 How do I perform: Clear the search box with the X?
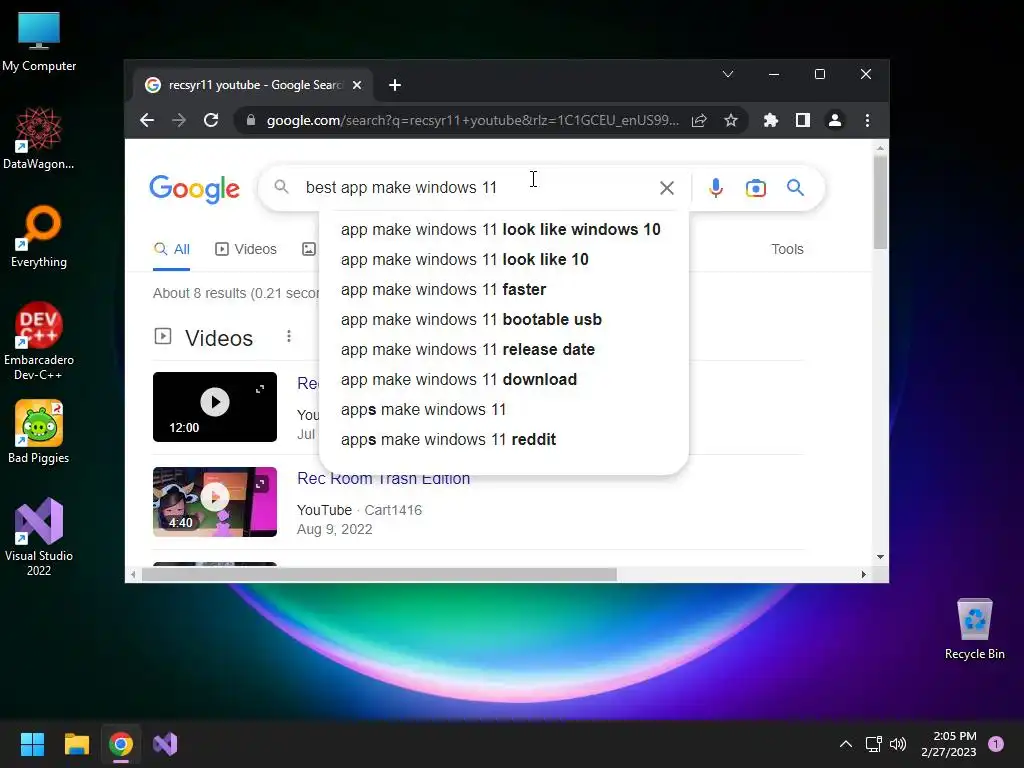667,188
